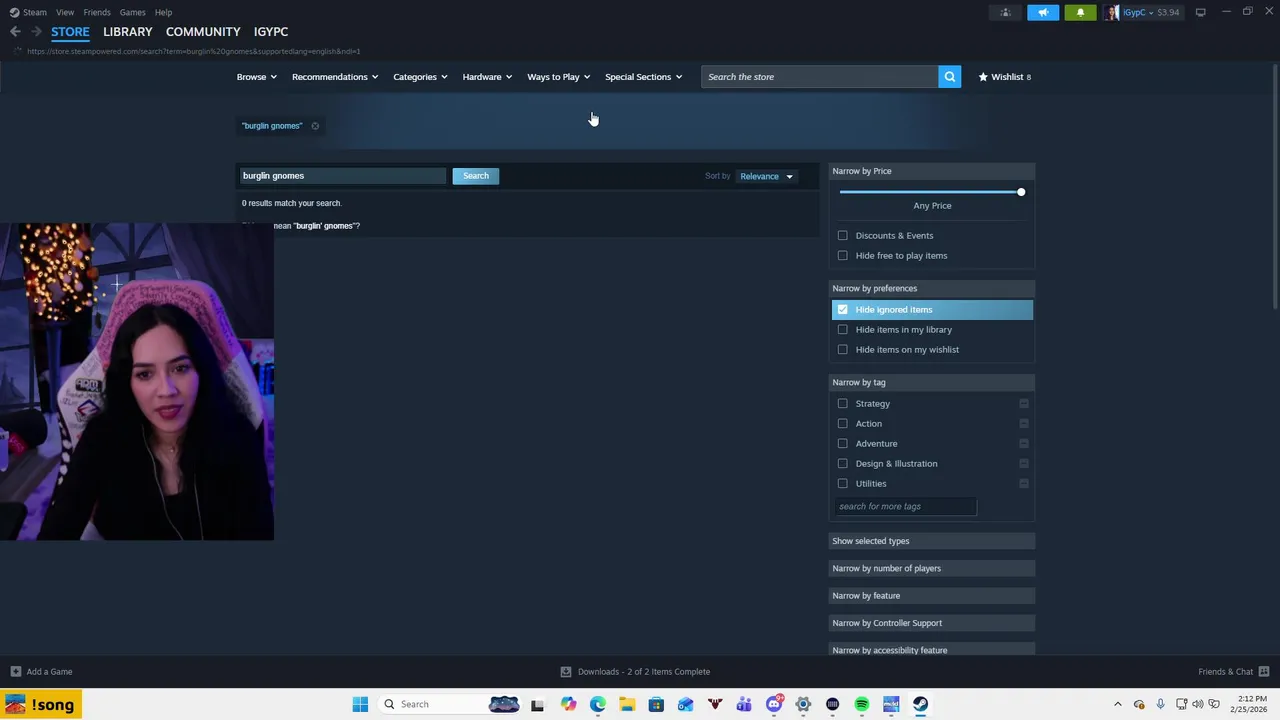Click the iGypC profile avatar
This screenshot has height=720, width=1280.
pyautogui.click(x=1112, y=12)
